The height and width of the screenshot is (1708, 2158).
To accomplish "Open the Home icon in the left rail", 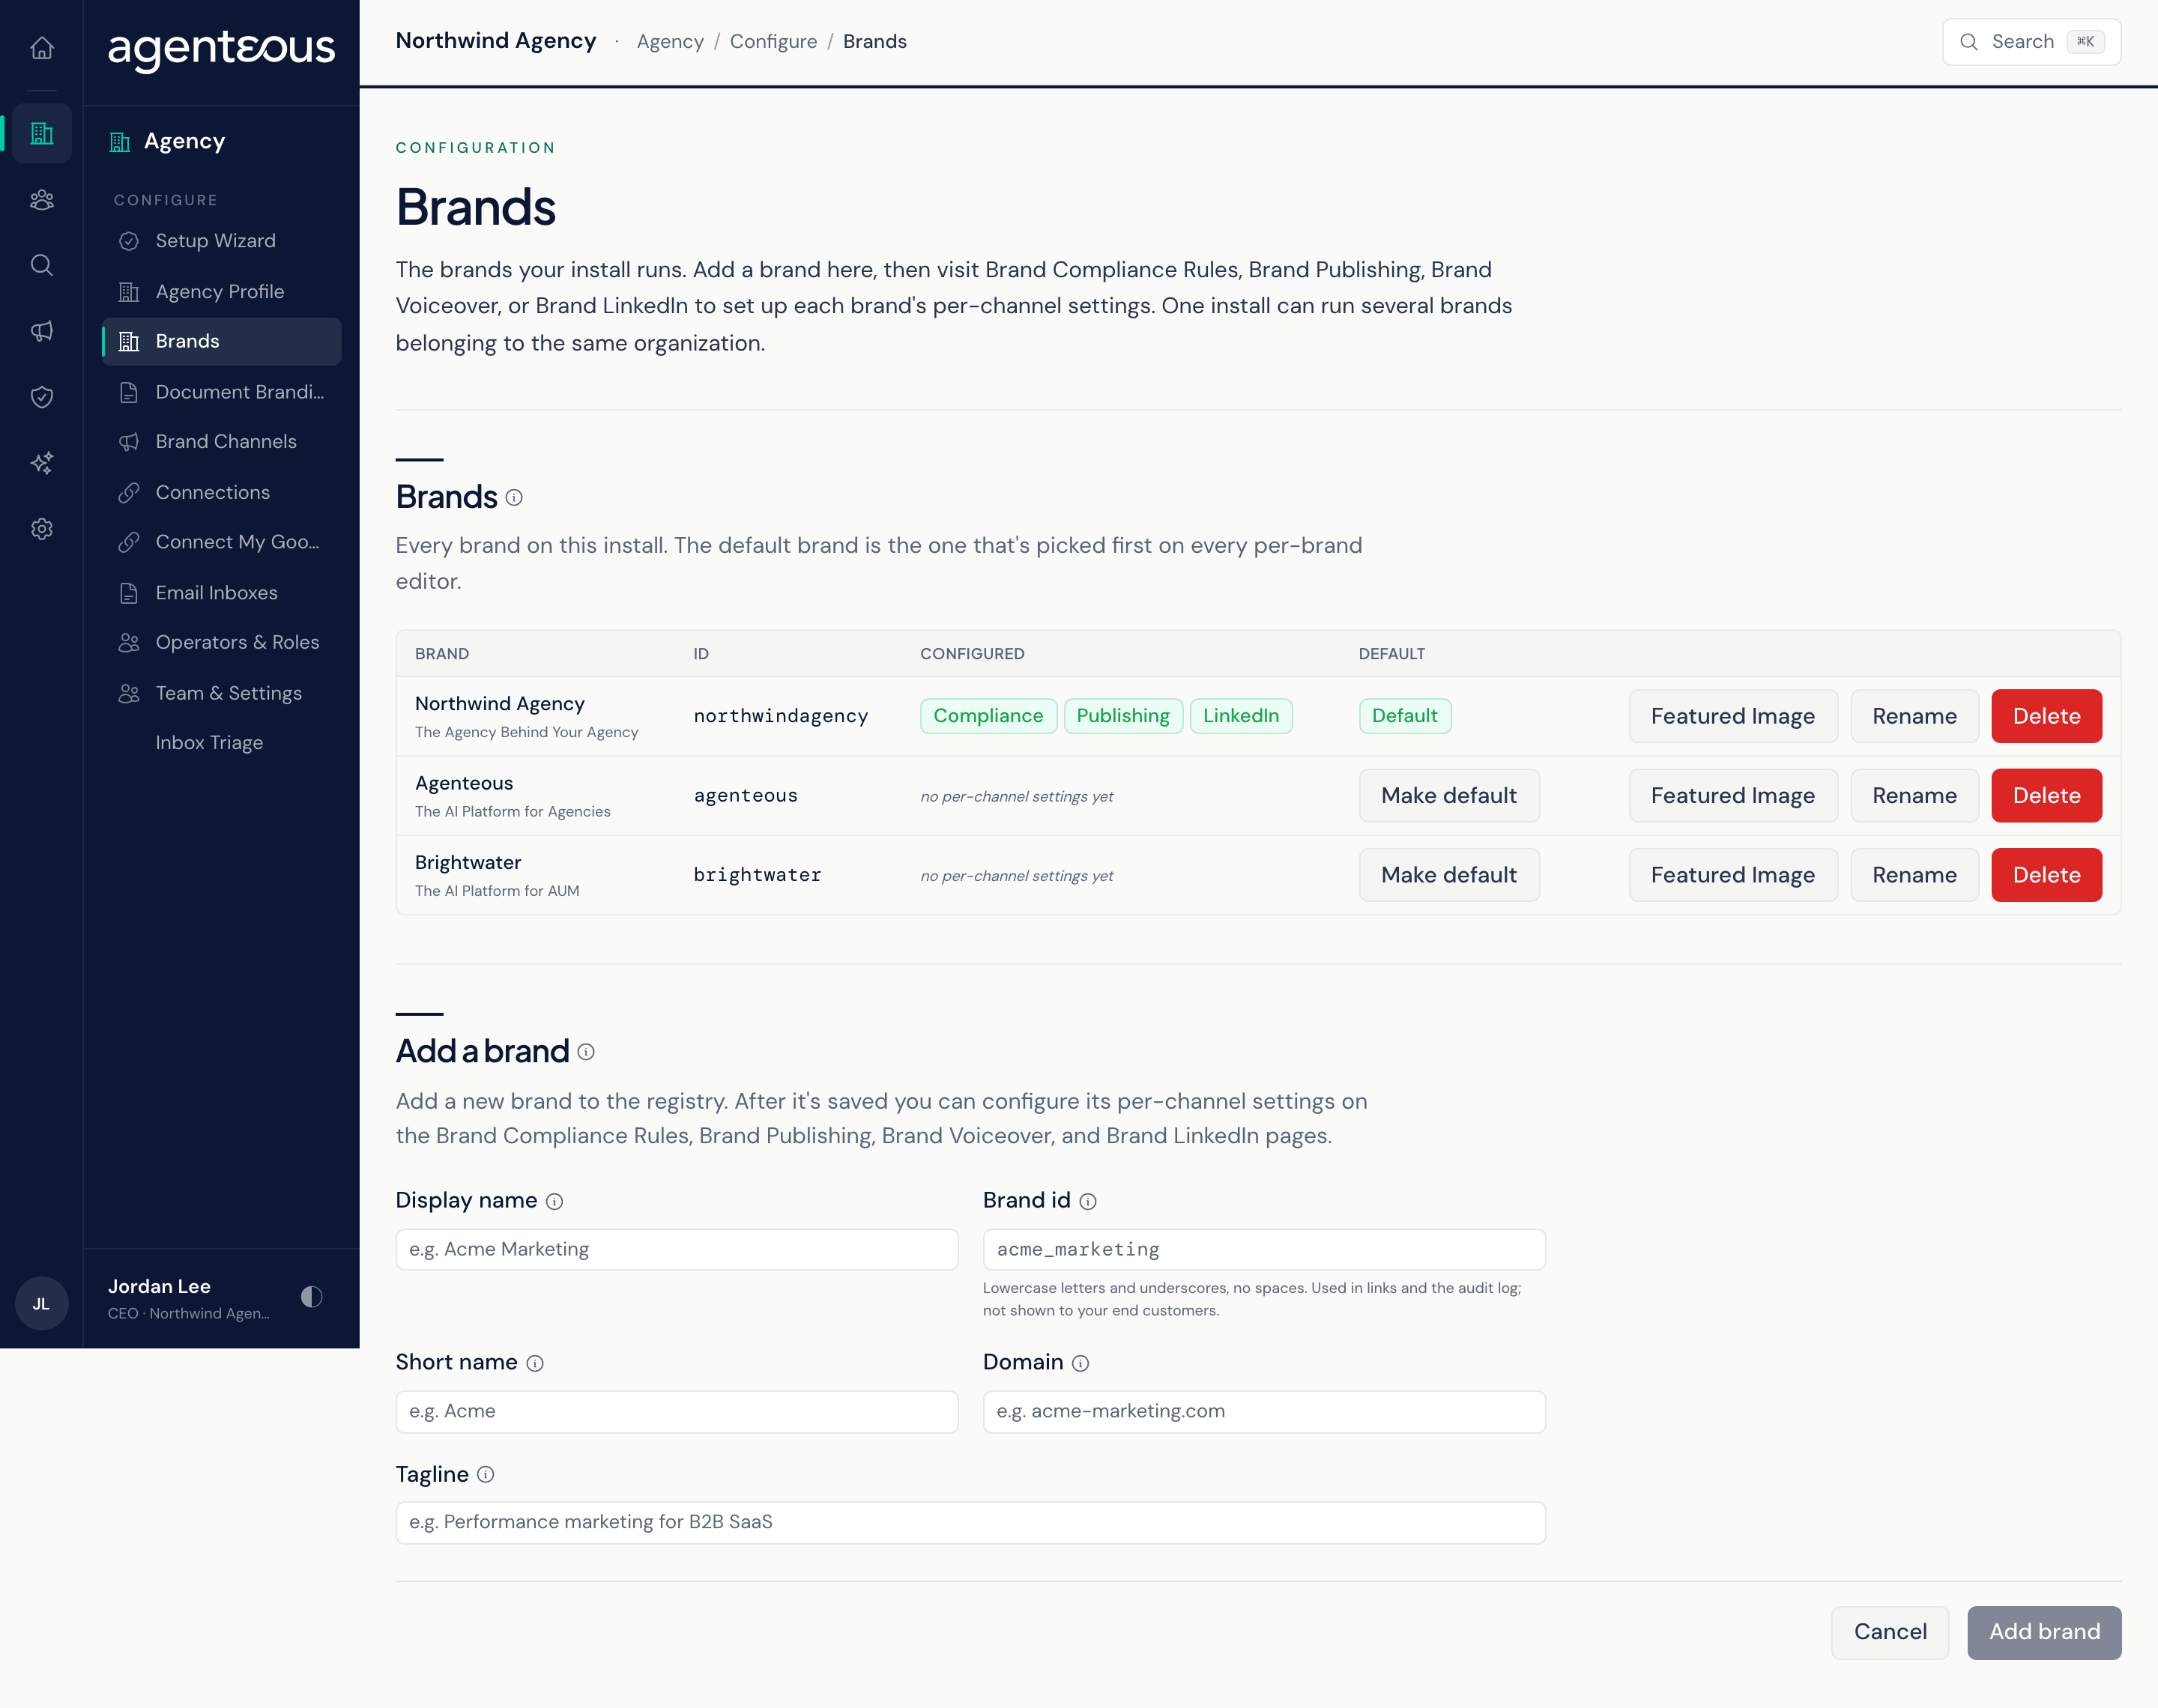I will tap(41, 47).
